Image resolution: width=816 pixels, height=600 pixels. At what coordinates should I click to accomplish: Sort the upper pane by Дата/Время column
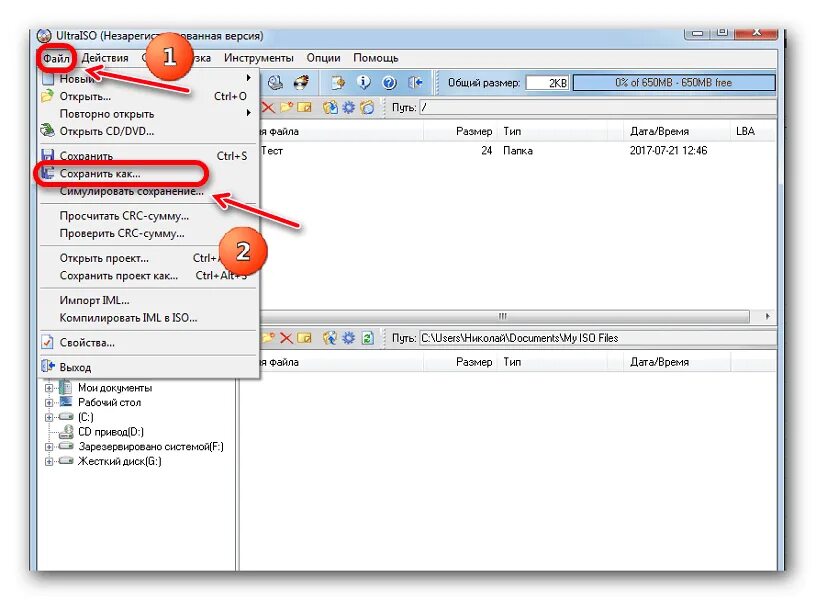[677, 131]
